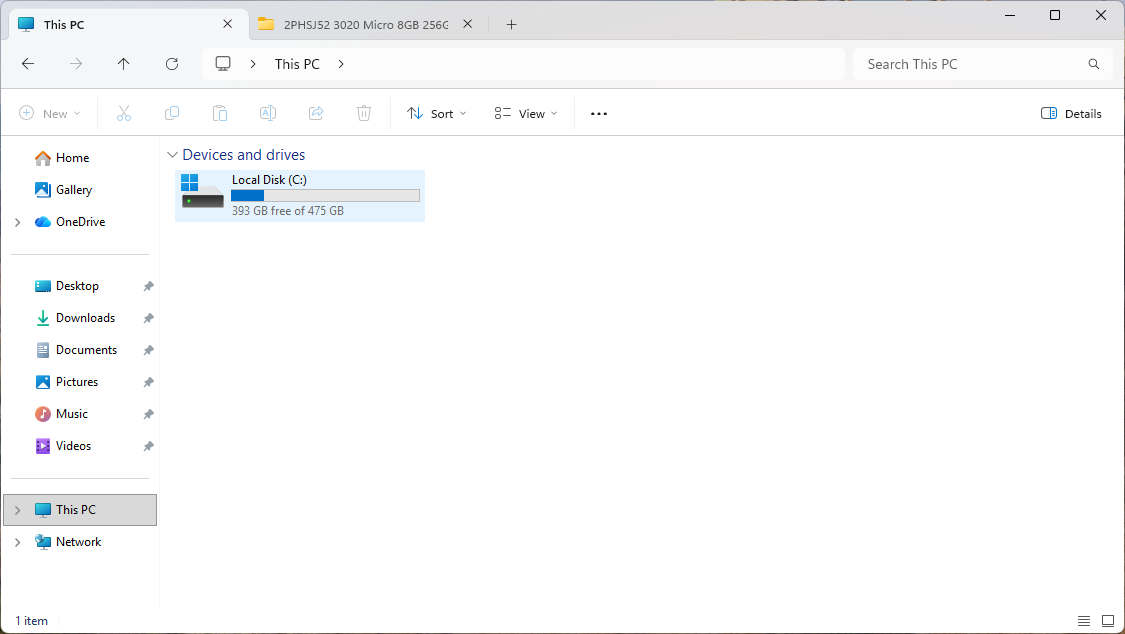Switch to the 2PHSJ52 3020 Micro tab
This screenshot has height=634, width=1125.
click(365, 24)
